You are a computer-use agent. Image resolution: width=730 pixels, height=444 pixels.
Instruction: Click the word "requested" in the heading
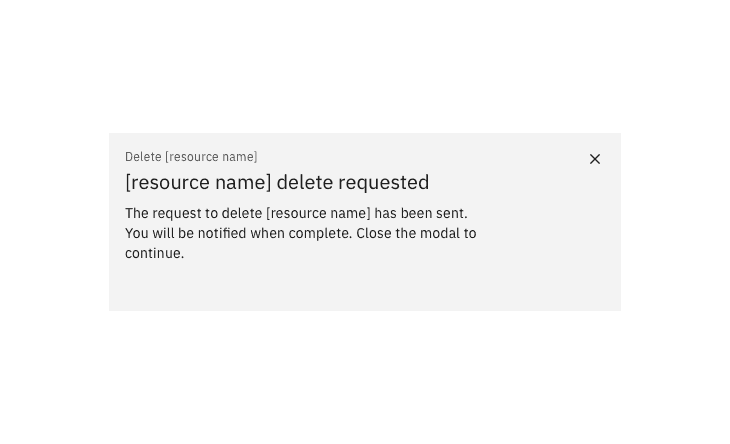(x=384, y=182)
